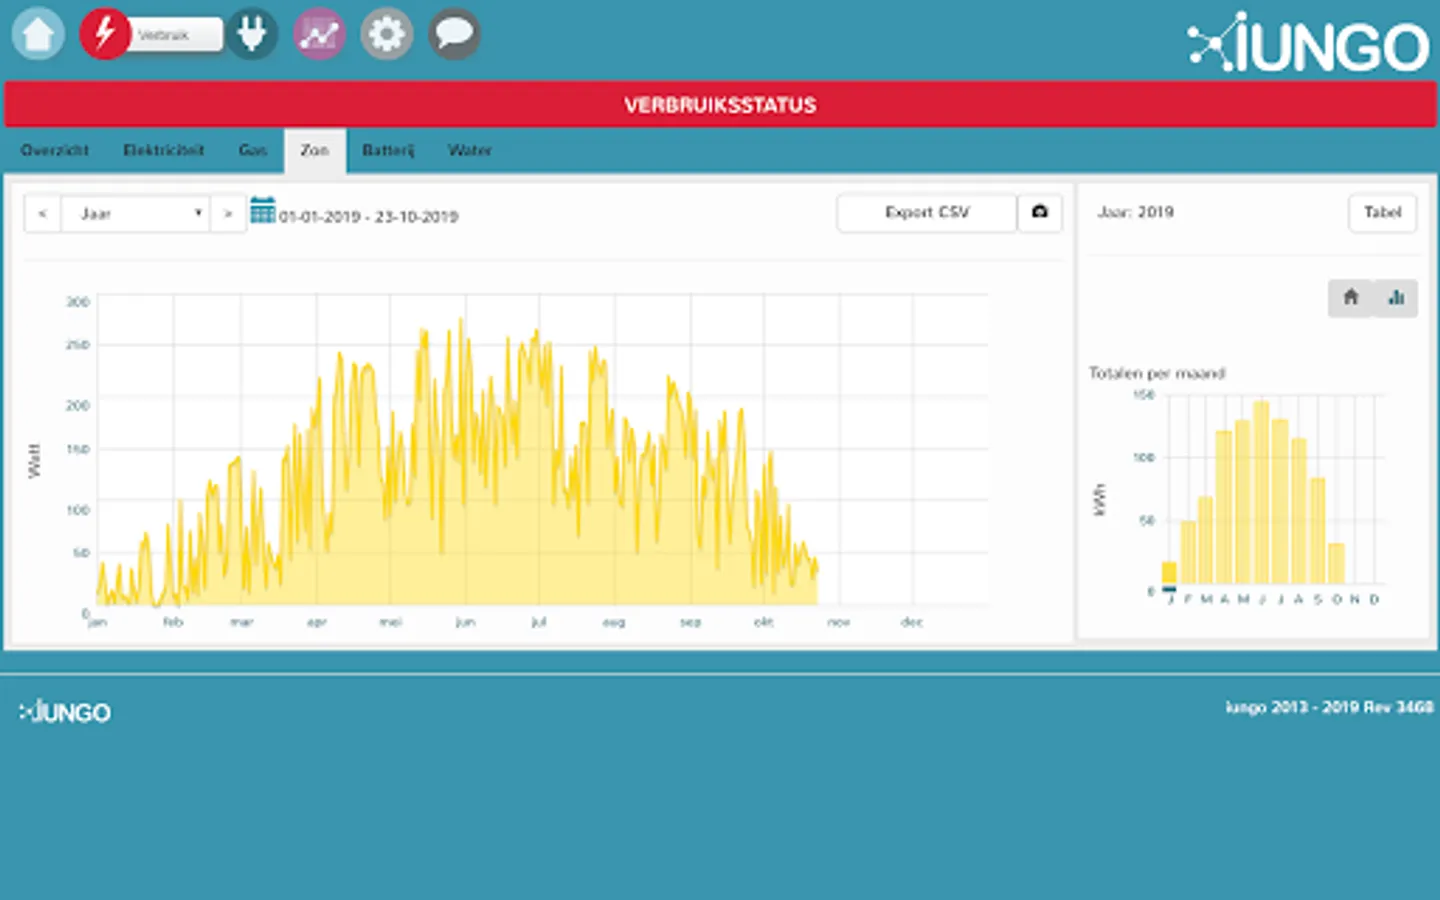
Task: Open the power plug icon
Action: 252,34
